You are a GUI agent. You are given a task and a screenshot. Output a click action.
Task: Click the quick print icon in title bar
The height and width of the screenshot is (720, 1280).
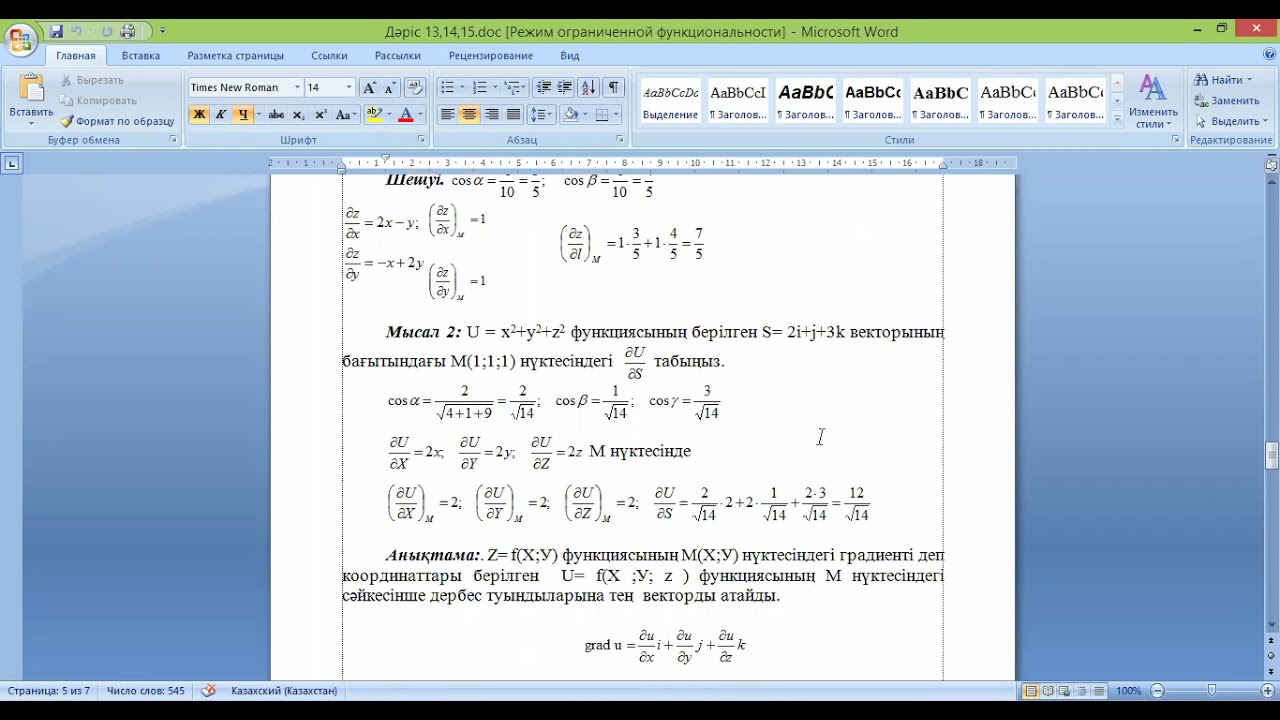pos(128,31)
